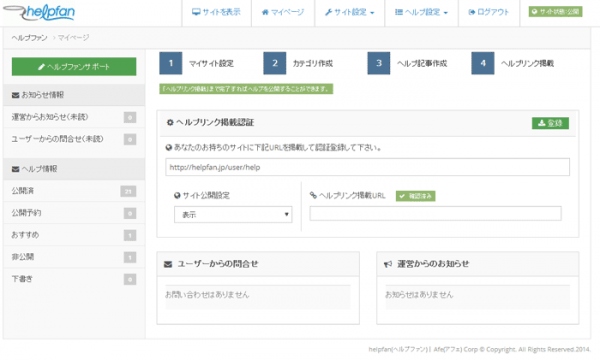
Task: Open サイトを表示 in the top navigation
Action: [x=216, y=12]
